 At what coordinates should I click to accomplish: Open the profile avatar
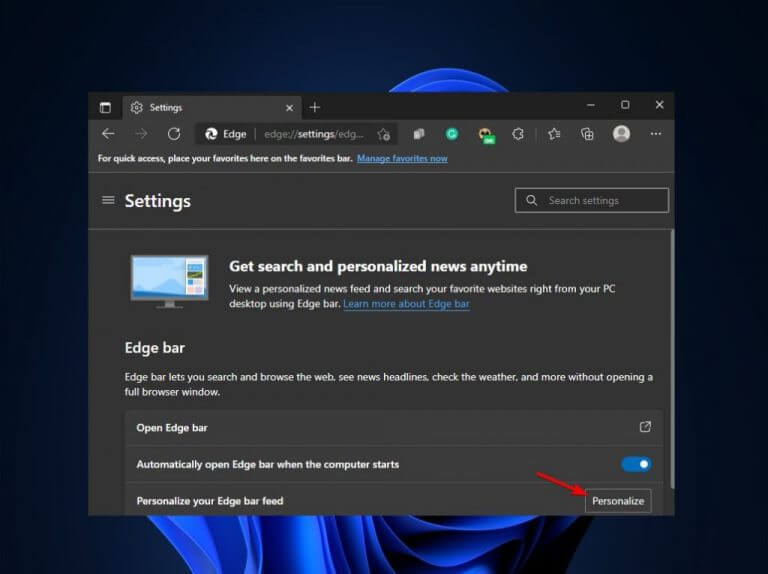(x=621, y=134)
